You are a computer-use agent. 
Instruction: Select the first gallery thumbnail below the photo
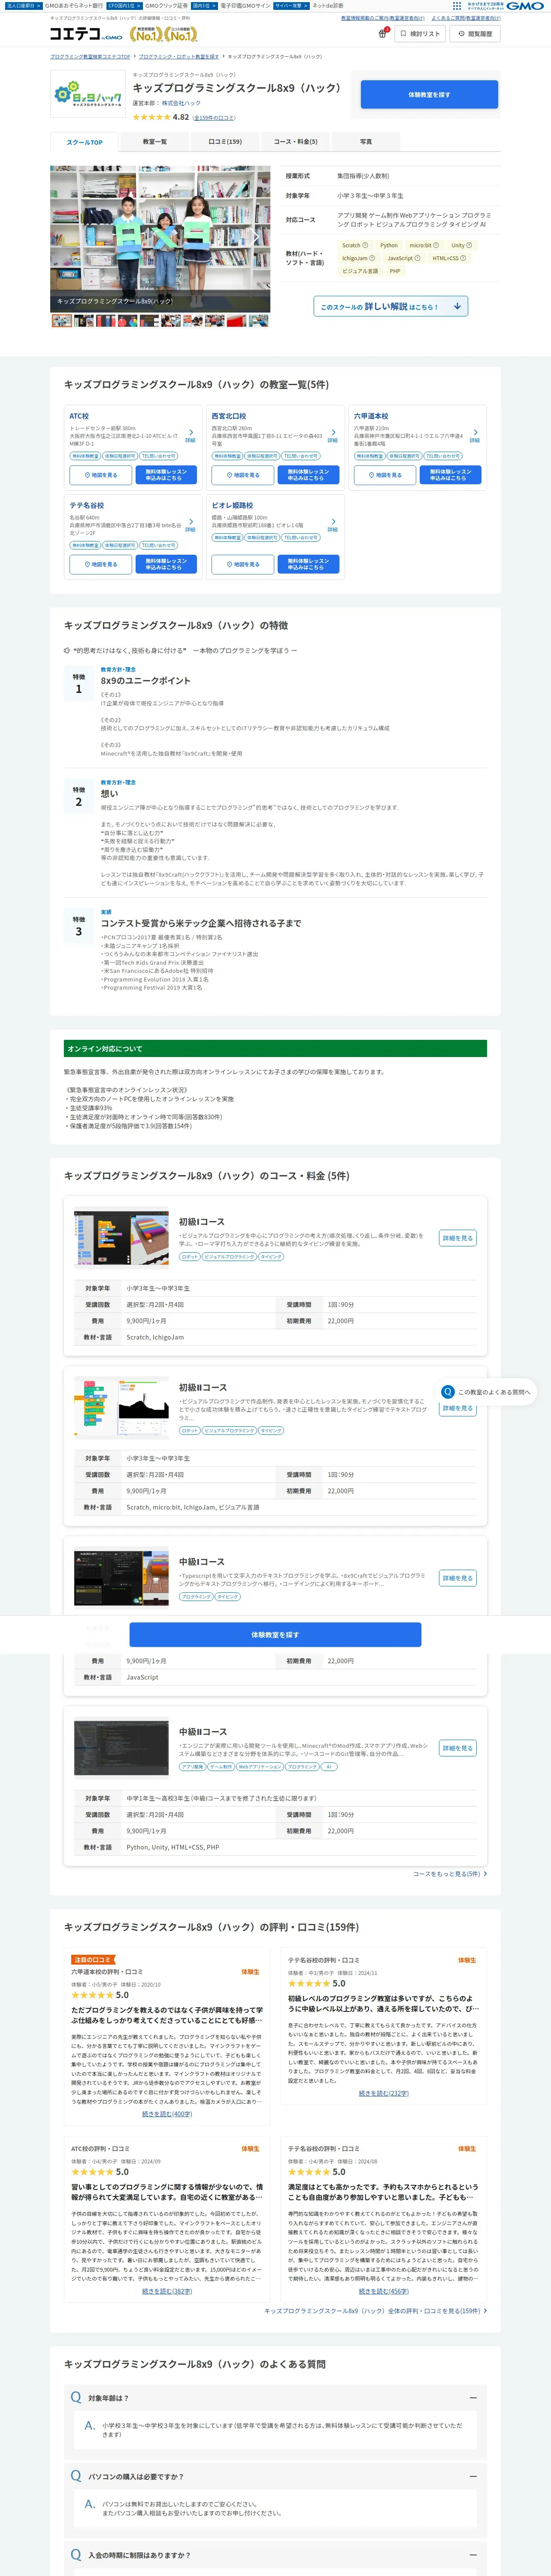point(61,321)
